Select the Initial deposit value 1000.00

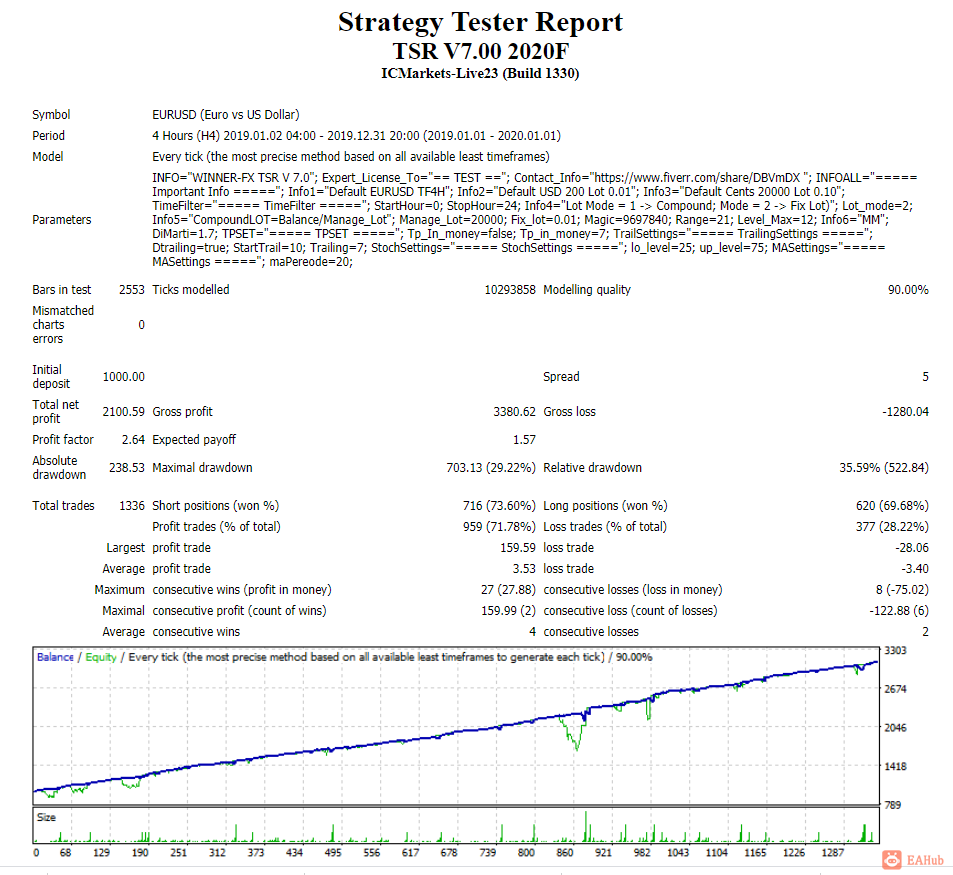[124, 377]
